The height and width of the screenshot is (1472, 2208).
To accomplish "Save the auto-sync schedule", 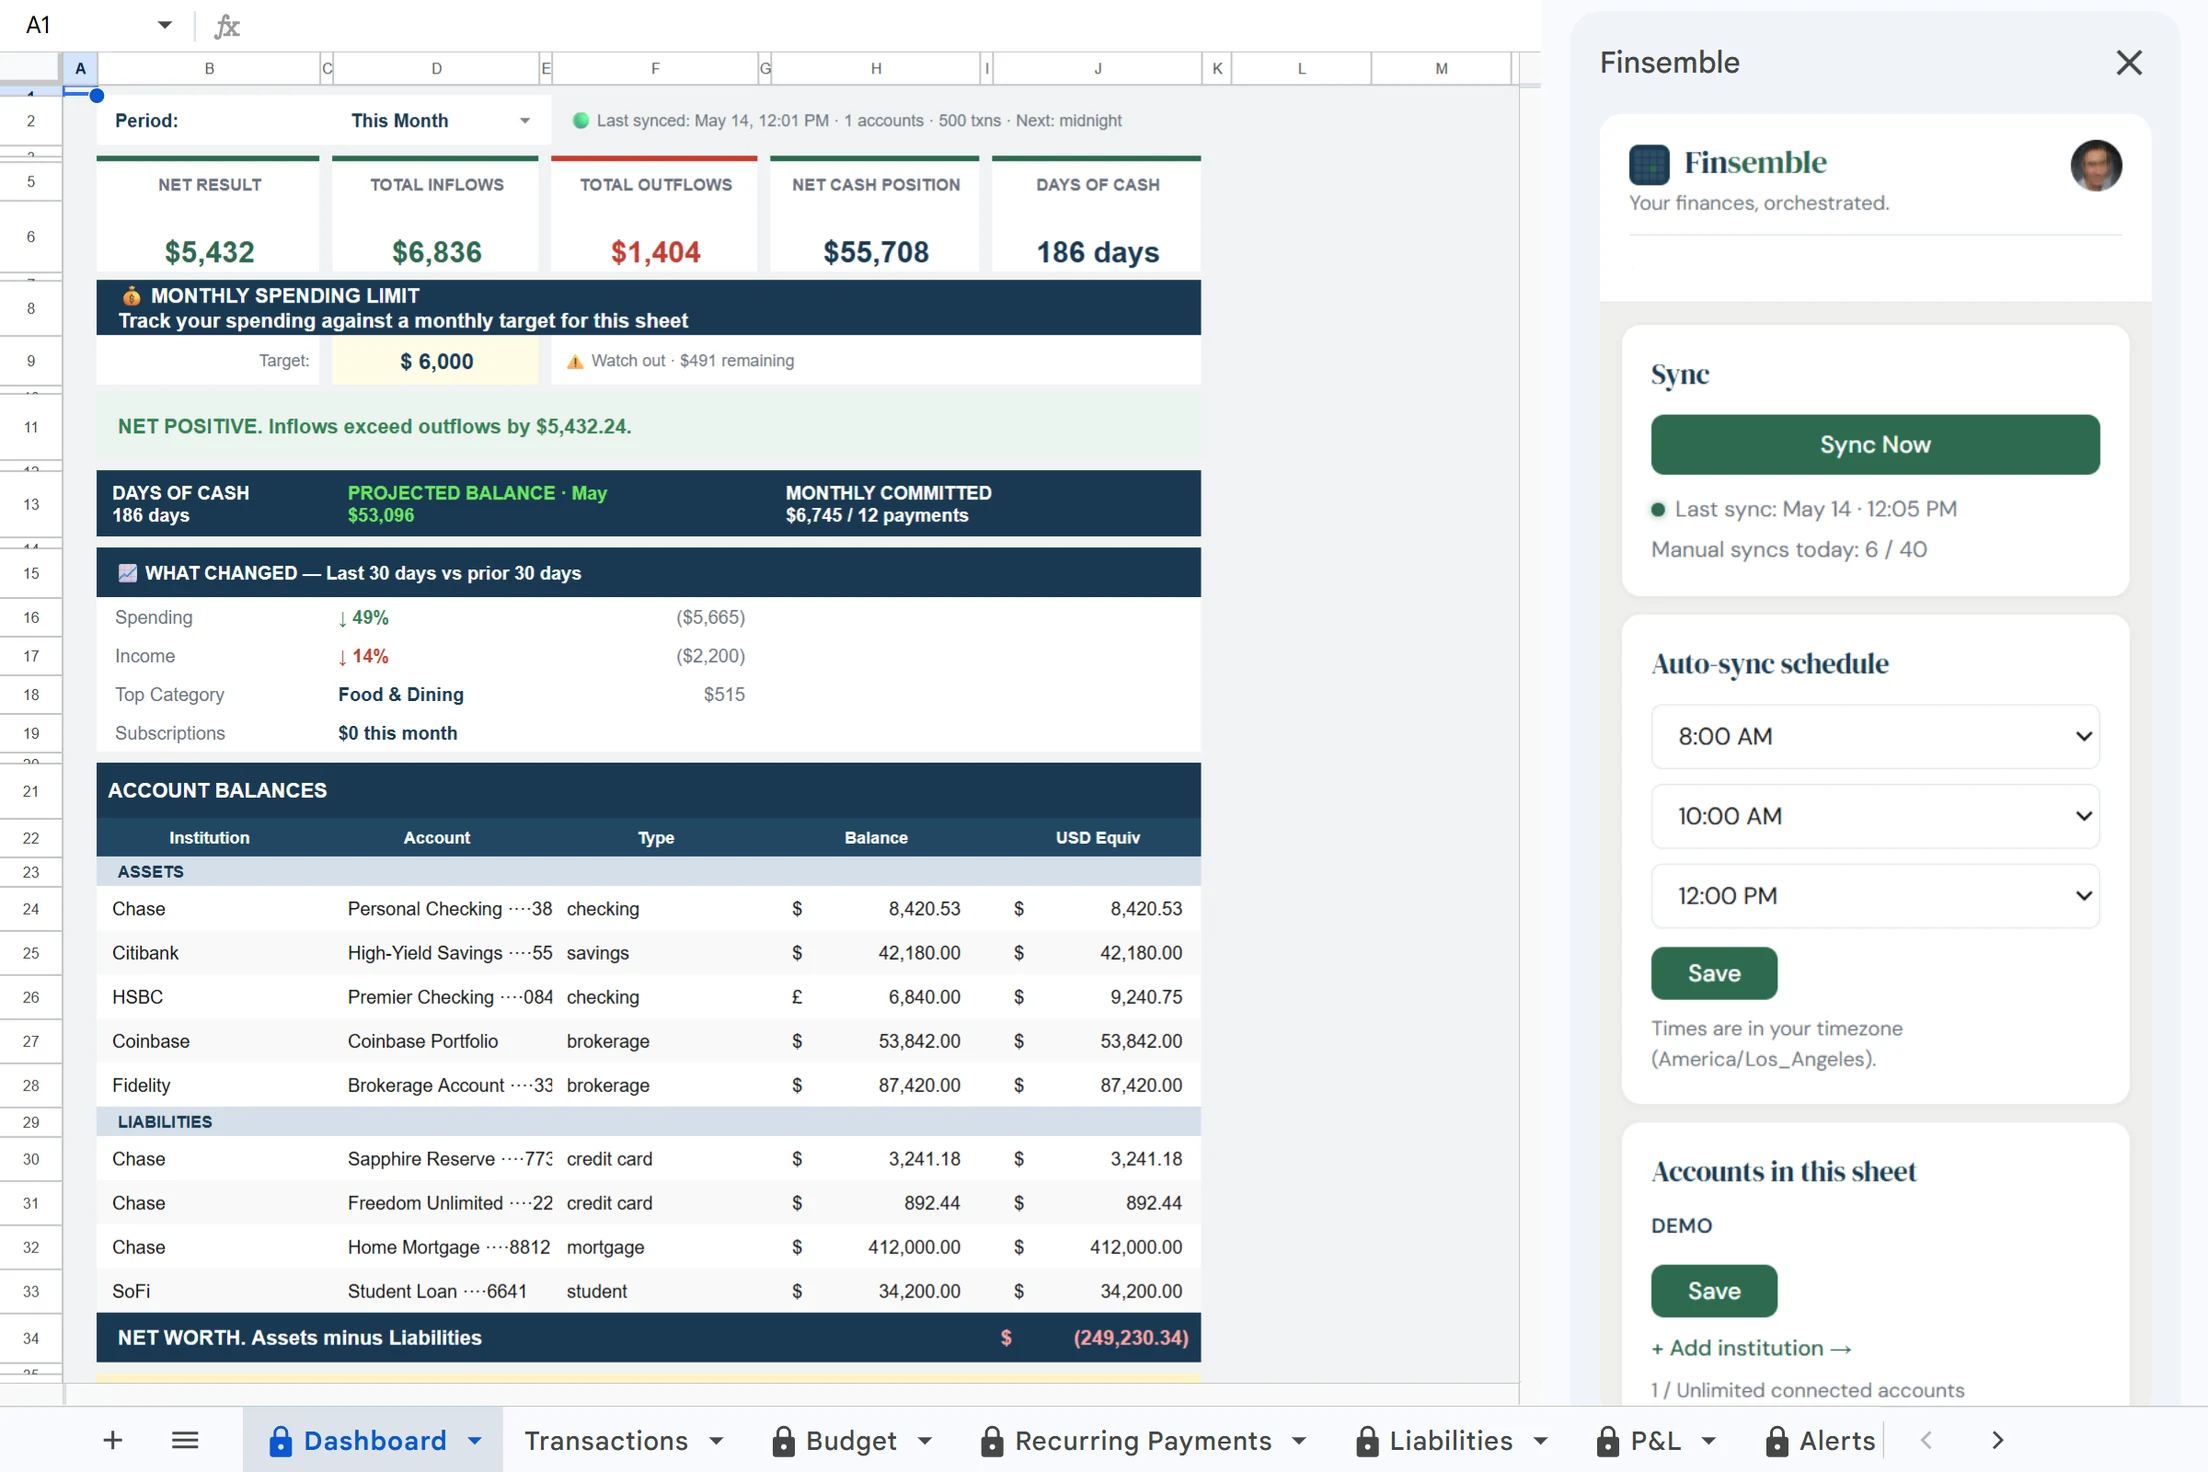I will (x=1713, y=973).
